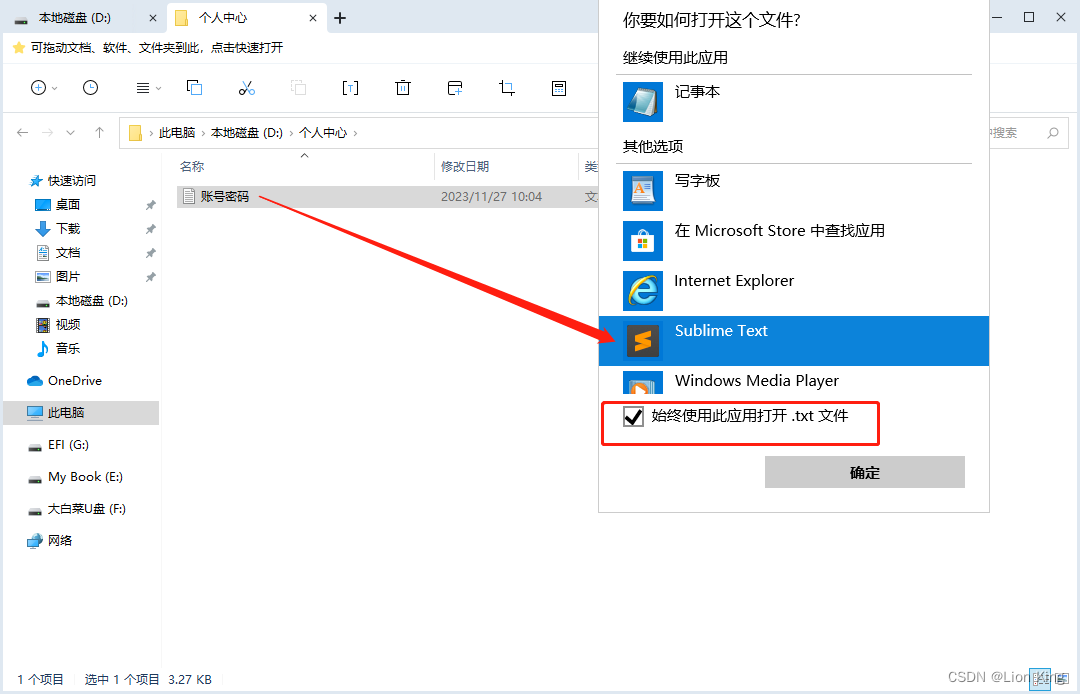Go up one folder level arrow

(x=99, y=132)
